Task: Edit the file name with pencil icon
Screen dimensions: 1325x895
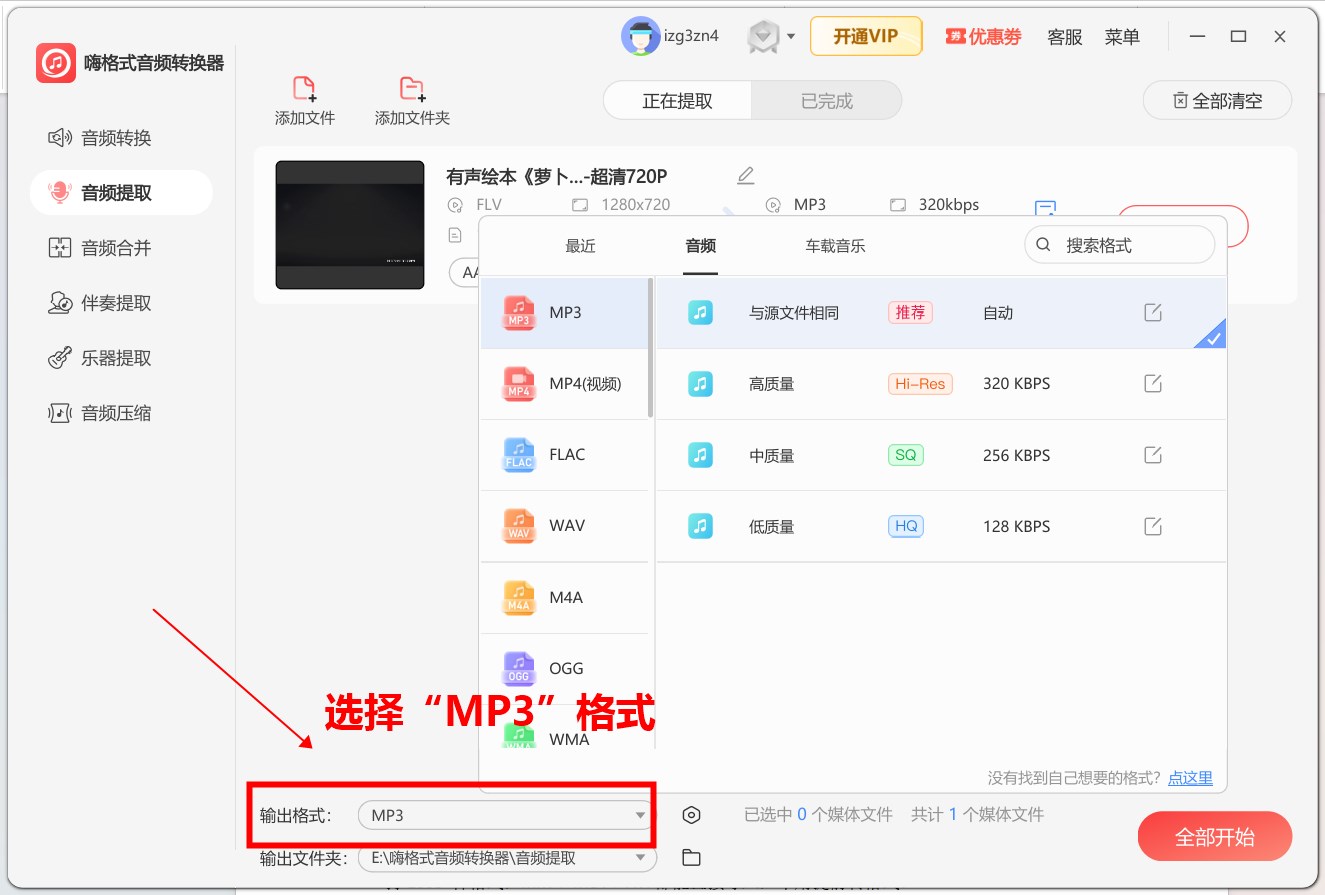Action: 745,176
